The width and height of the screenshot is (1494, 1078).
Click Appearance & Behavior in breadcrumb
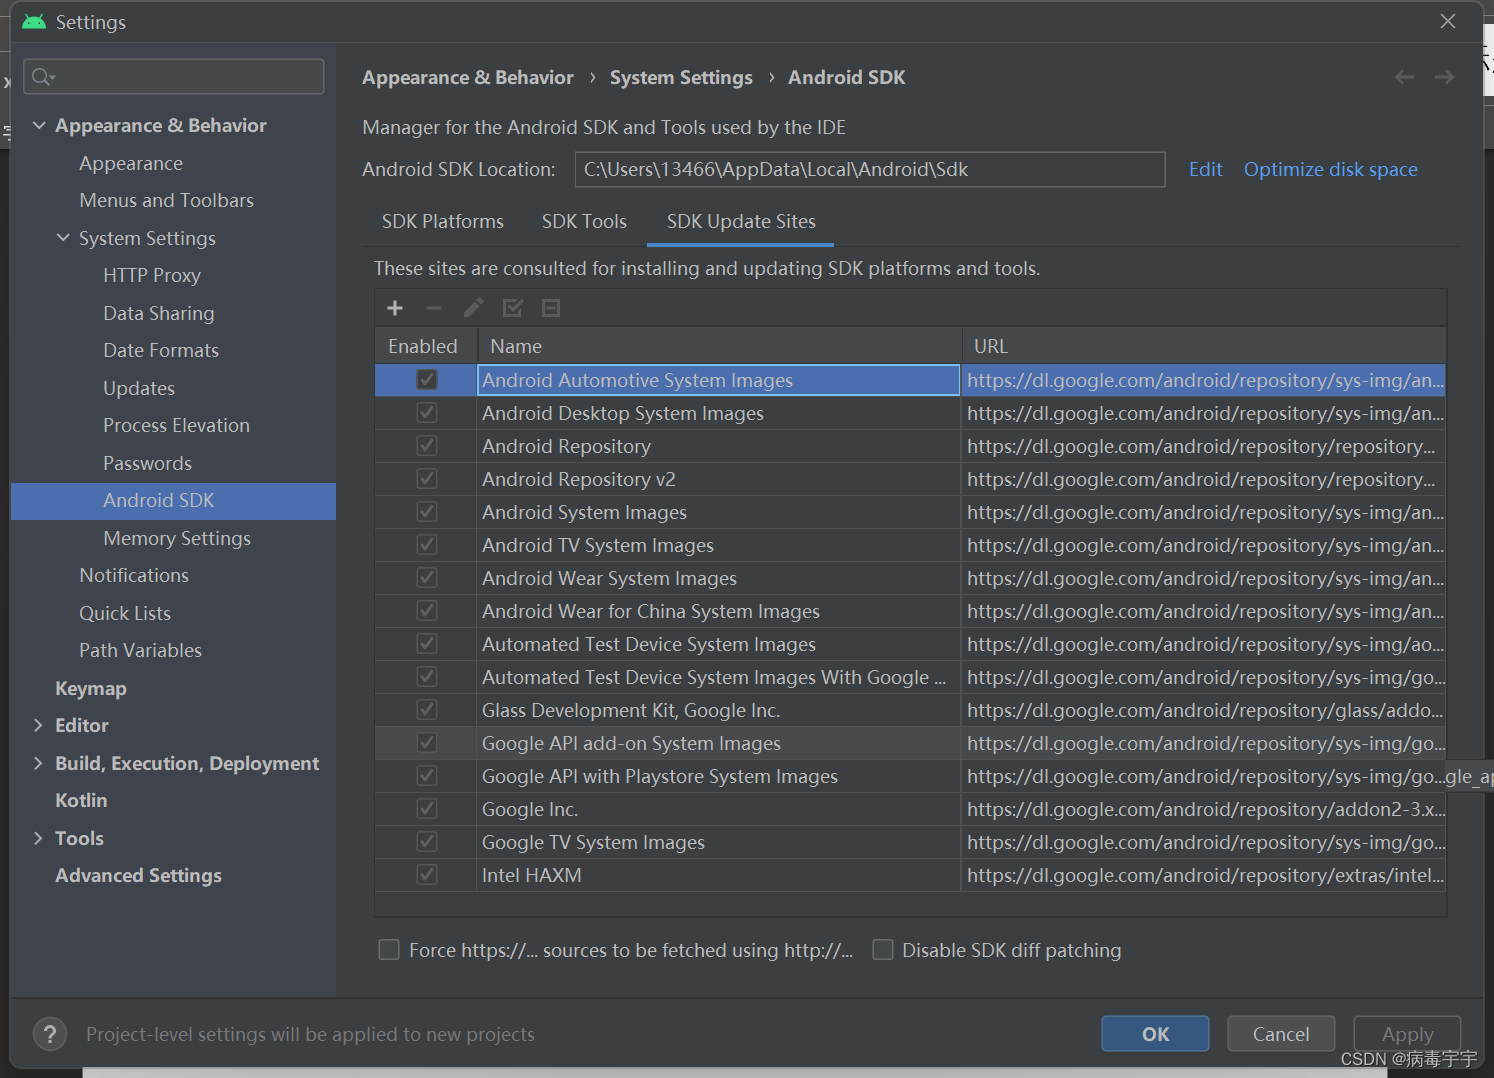[468, 77]
